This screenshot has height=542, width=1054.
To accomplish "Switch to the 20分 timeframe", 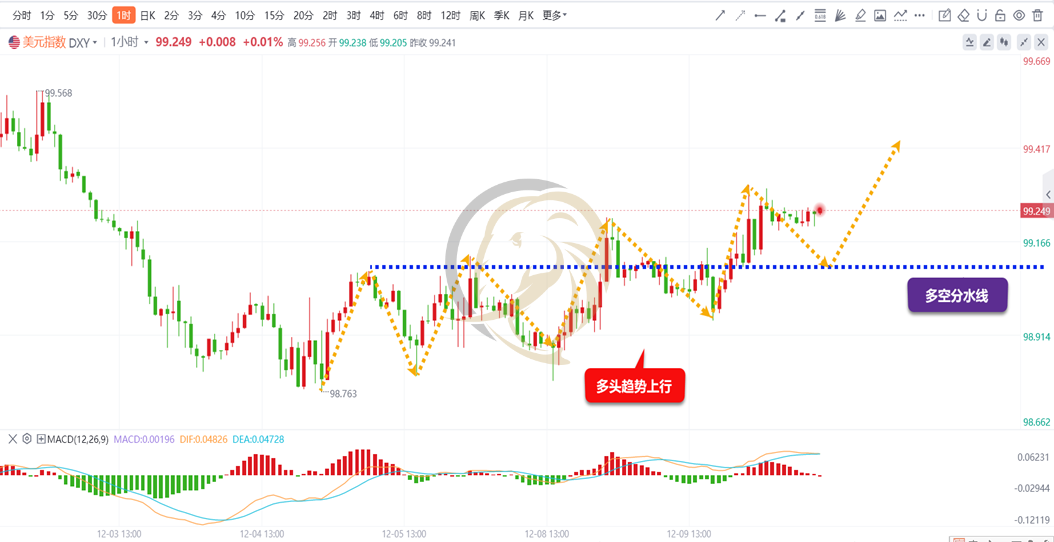I will [303, 15].
